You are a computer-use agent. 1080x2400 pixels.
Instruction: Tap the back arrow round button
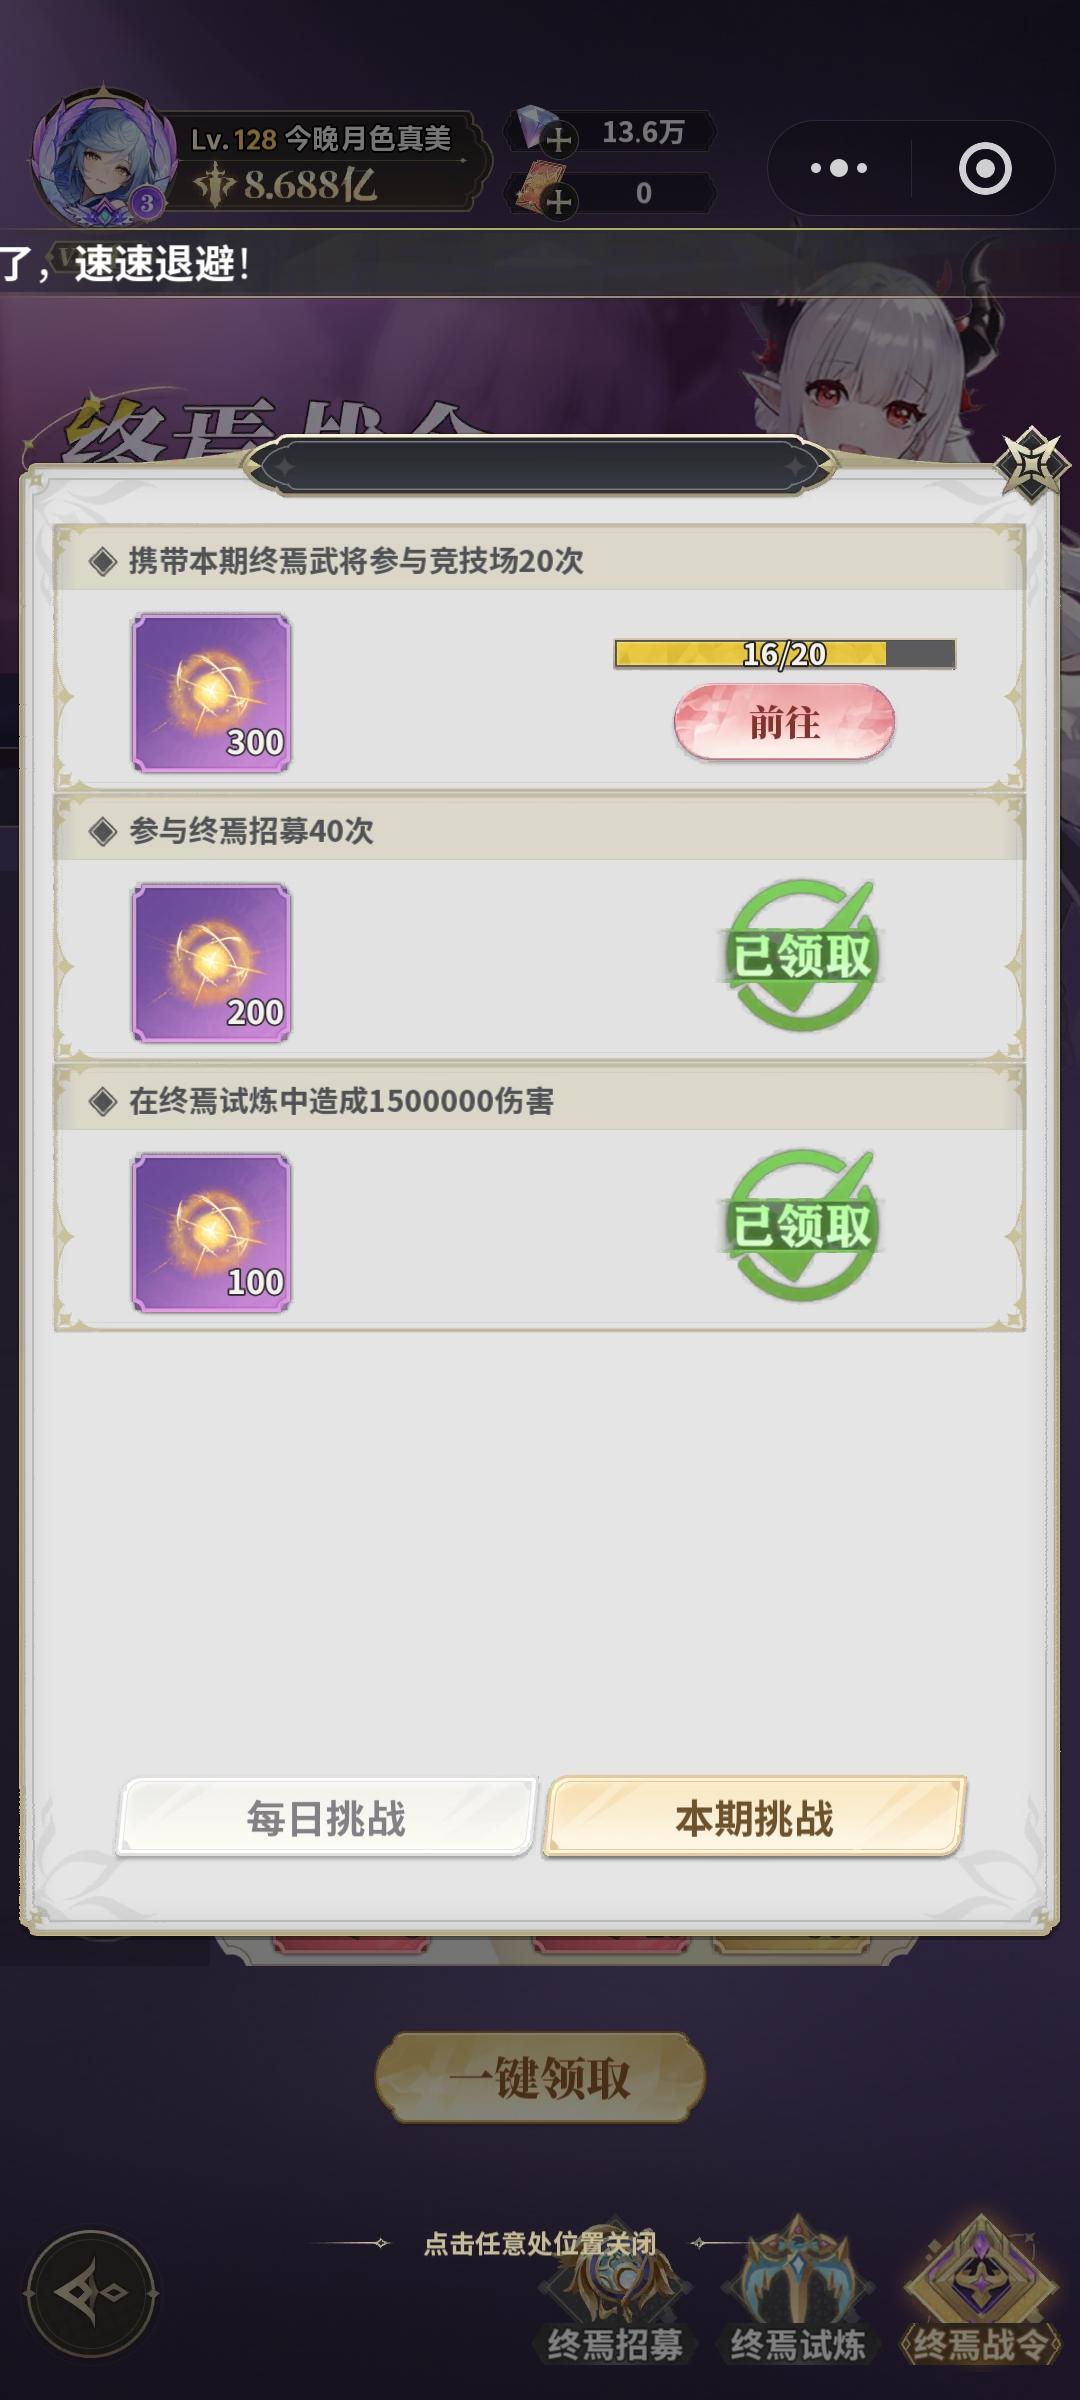point(91,2292)
